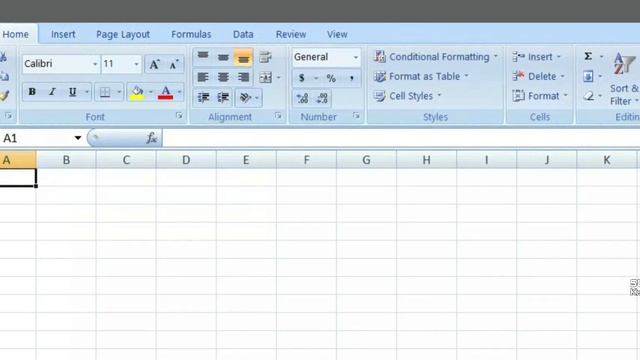The width and height of the screenshot is (640, 360).
Task: Open Format cells menu
Action: pos(540,96)
